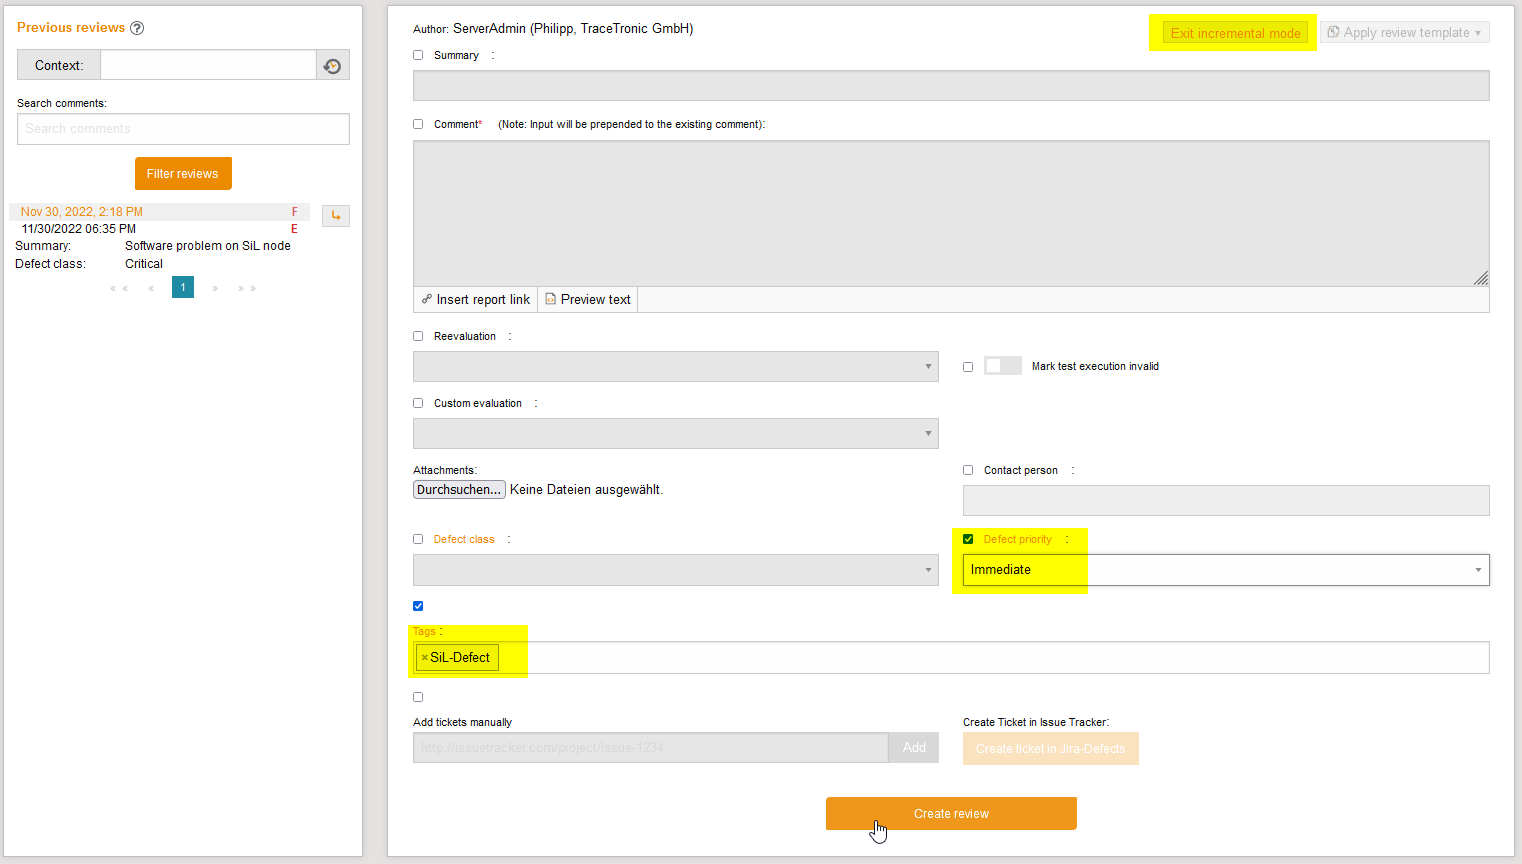Toggle Mark test execution invalid switch
This screenshot has width=1522, height=864.
click(x=1002, y=366)
